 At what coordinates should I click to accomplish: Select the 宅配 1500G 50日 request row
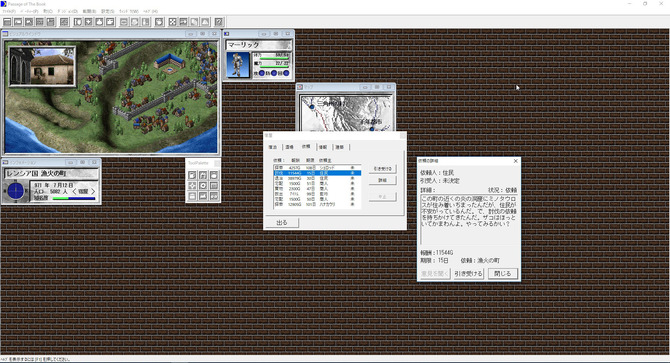[317, 199]
